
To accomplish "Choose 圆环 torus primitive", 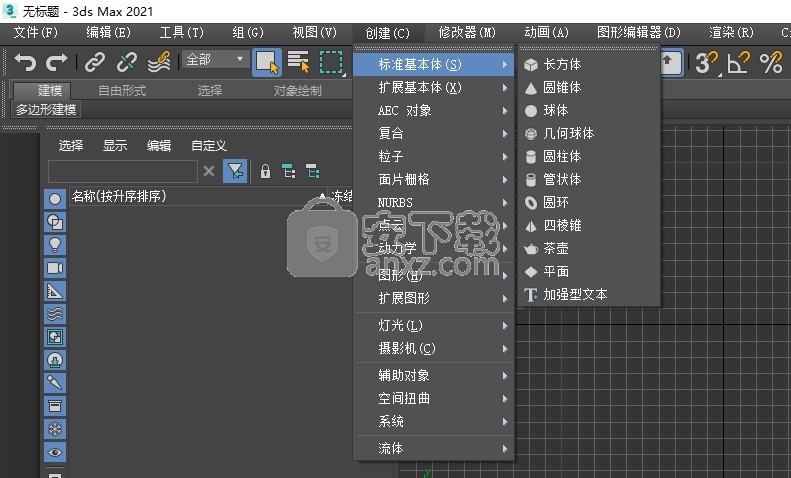I will 589,203.
